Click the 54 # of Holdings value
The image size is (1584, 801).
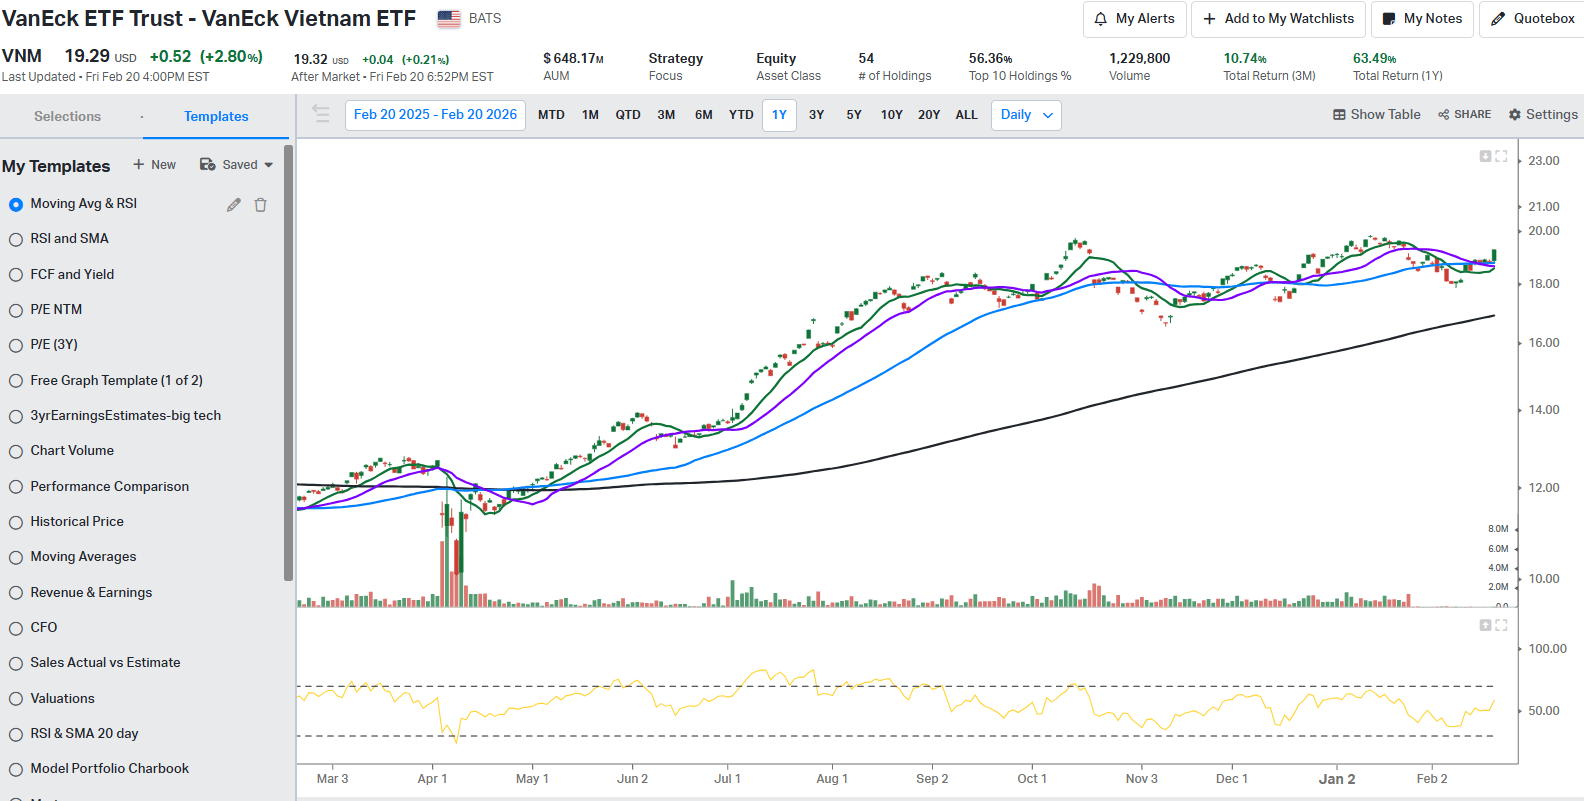(x=866, y=59)
